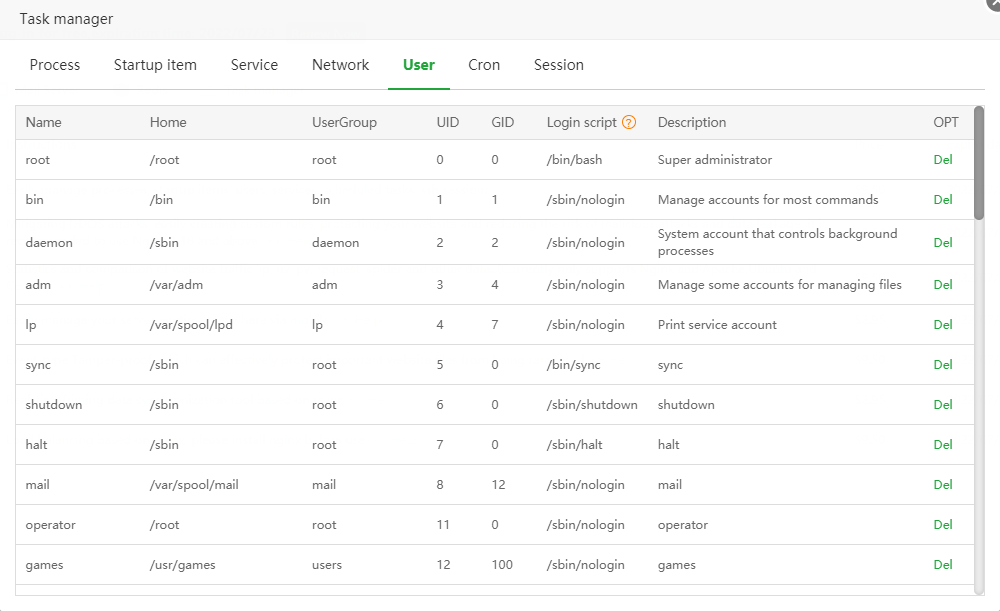
Task: Delete the bin user account
Action: [942, 200]
